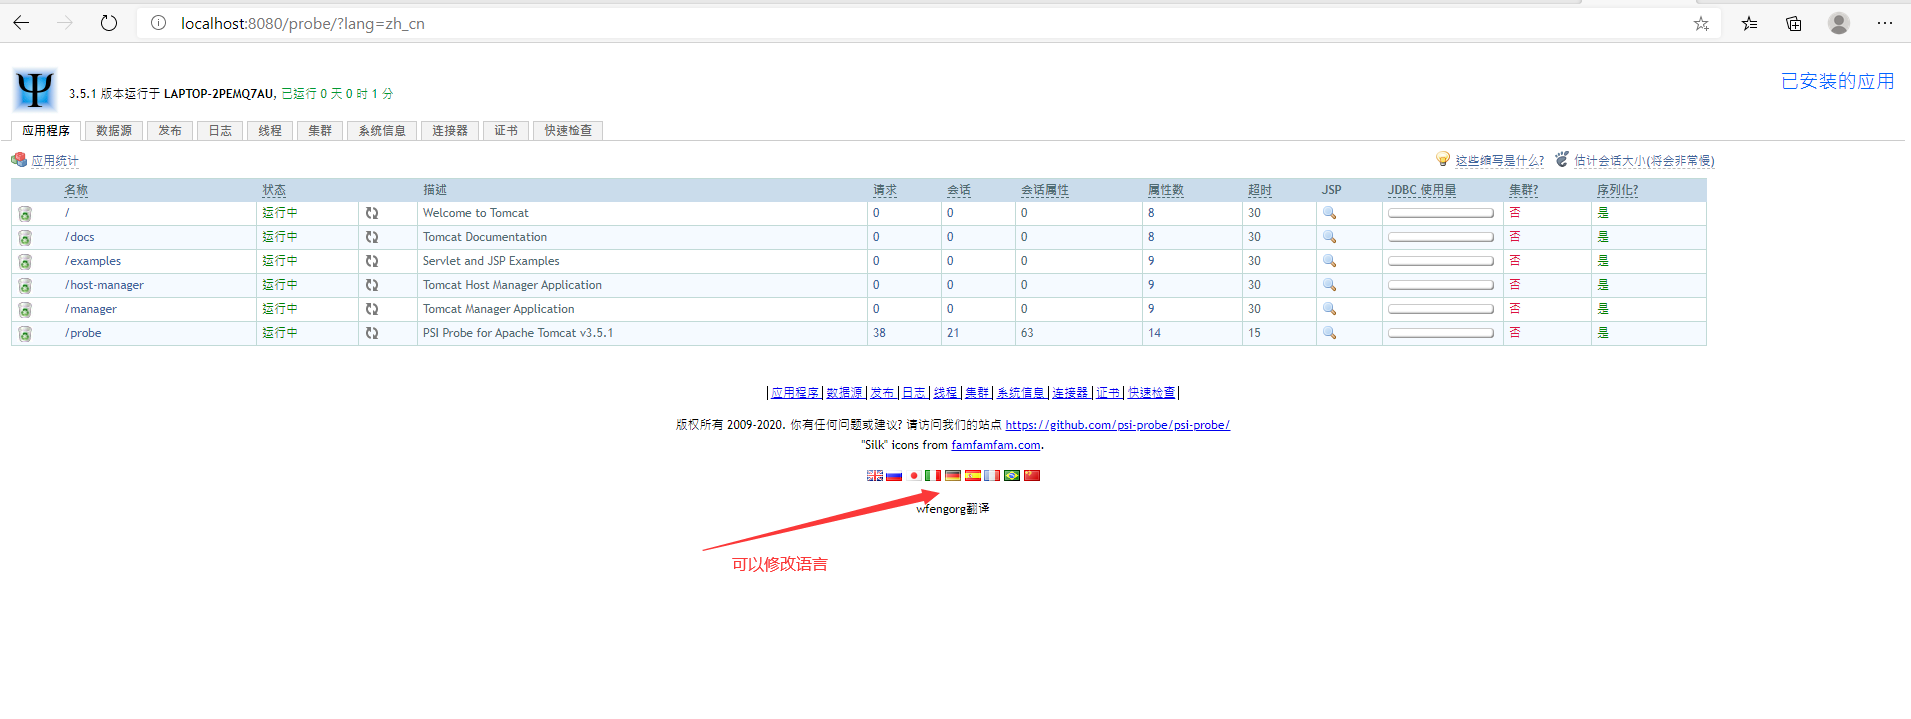The width and height of the screenshot is (1911, 719).
Task: Click the trash icon for the /docs app
Action: click(25, 238)
